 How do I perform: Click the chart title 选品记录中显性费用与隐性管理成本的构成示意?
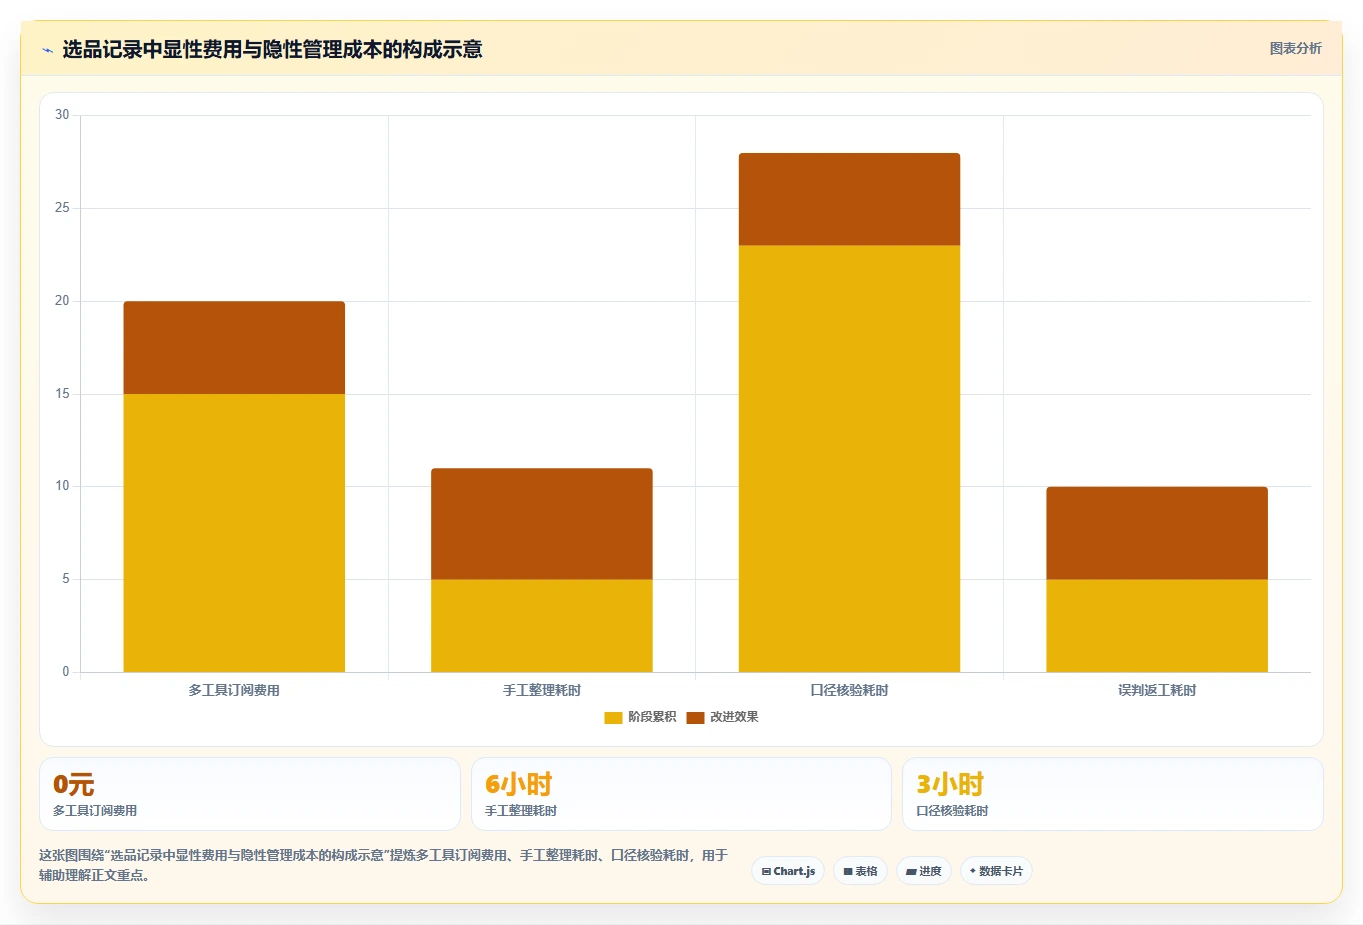[x=272, y=49]
